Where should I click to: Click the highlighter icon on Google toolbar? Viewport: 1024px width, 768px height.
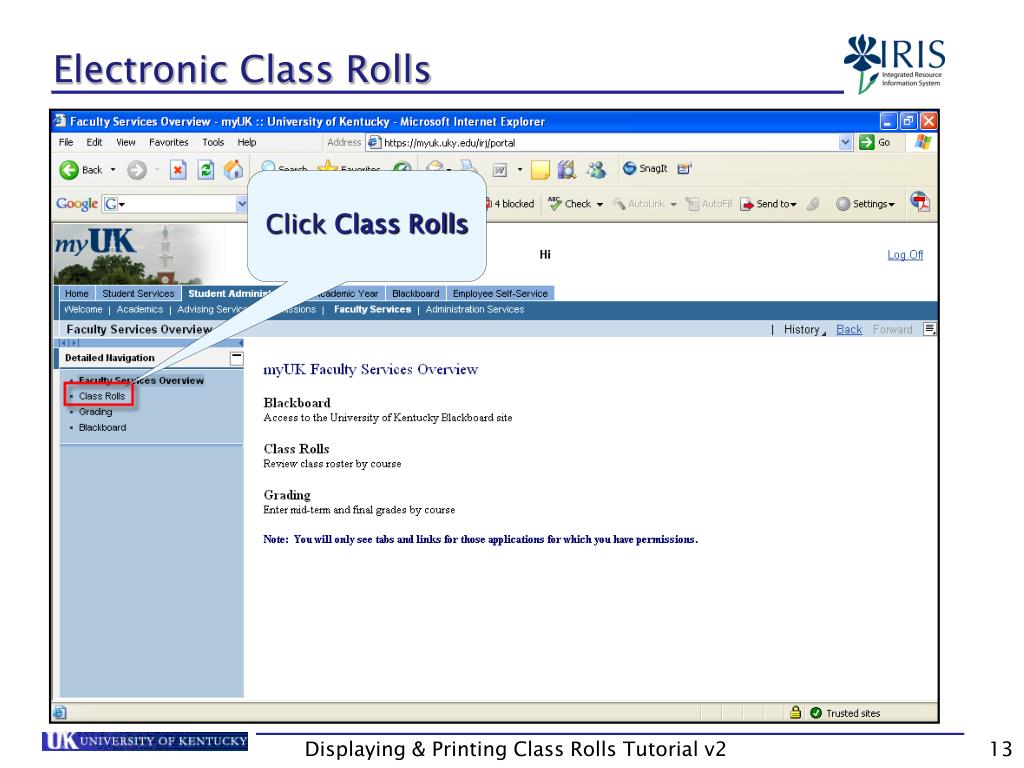[812, 204]
